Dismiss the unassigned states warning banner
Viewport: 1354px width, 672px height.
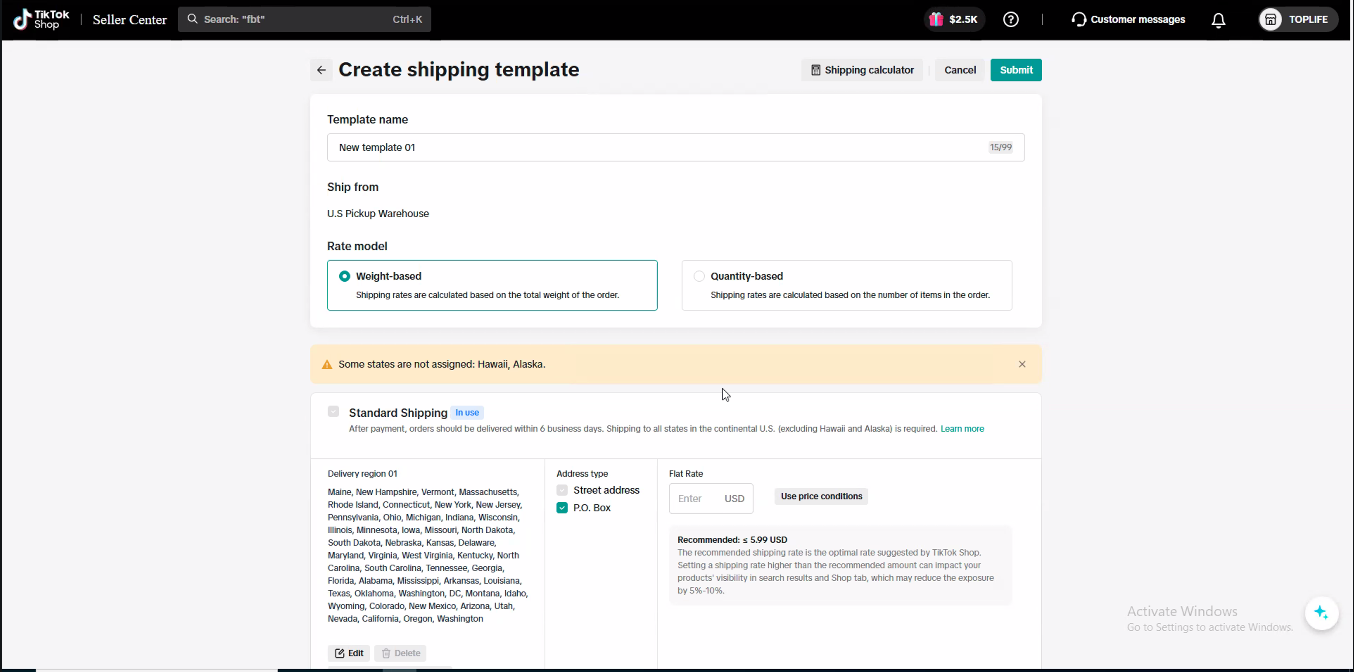click(x=1022, y=364)
